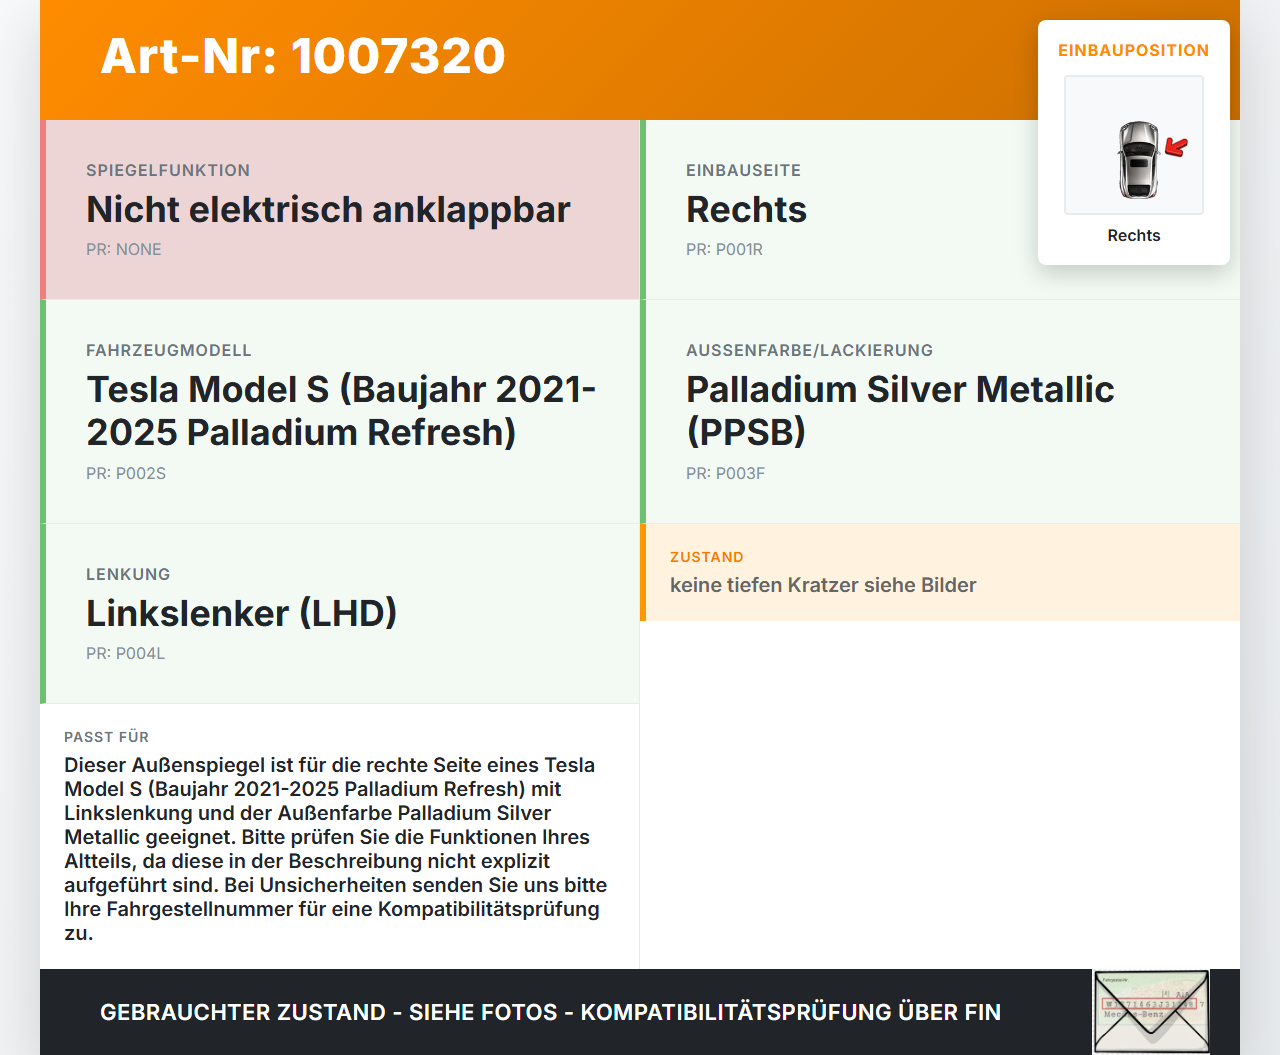Click the 'EINBAUPOSITION' card title

(1134, 50)
